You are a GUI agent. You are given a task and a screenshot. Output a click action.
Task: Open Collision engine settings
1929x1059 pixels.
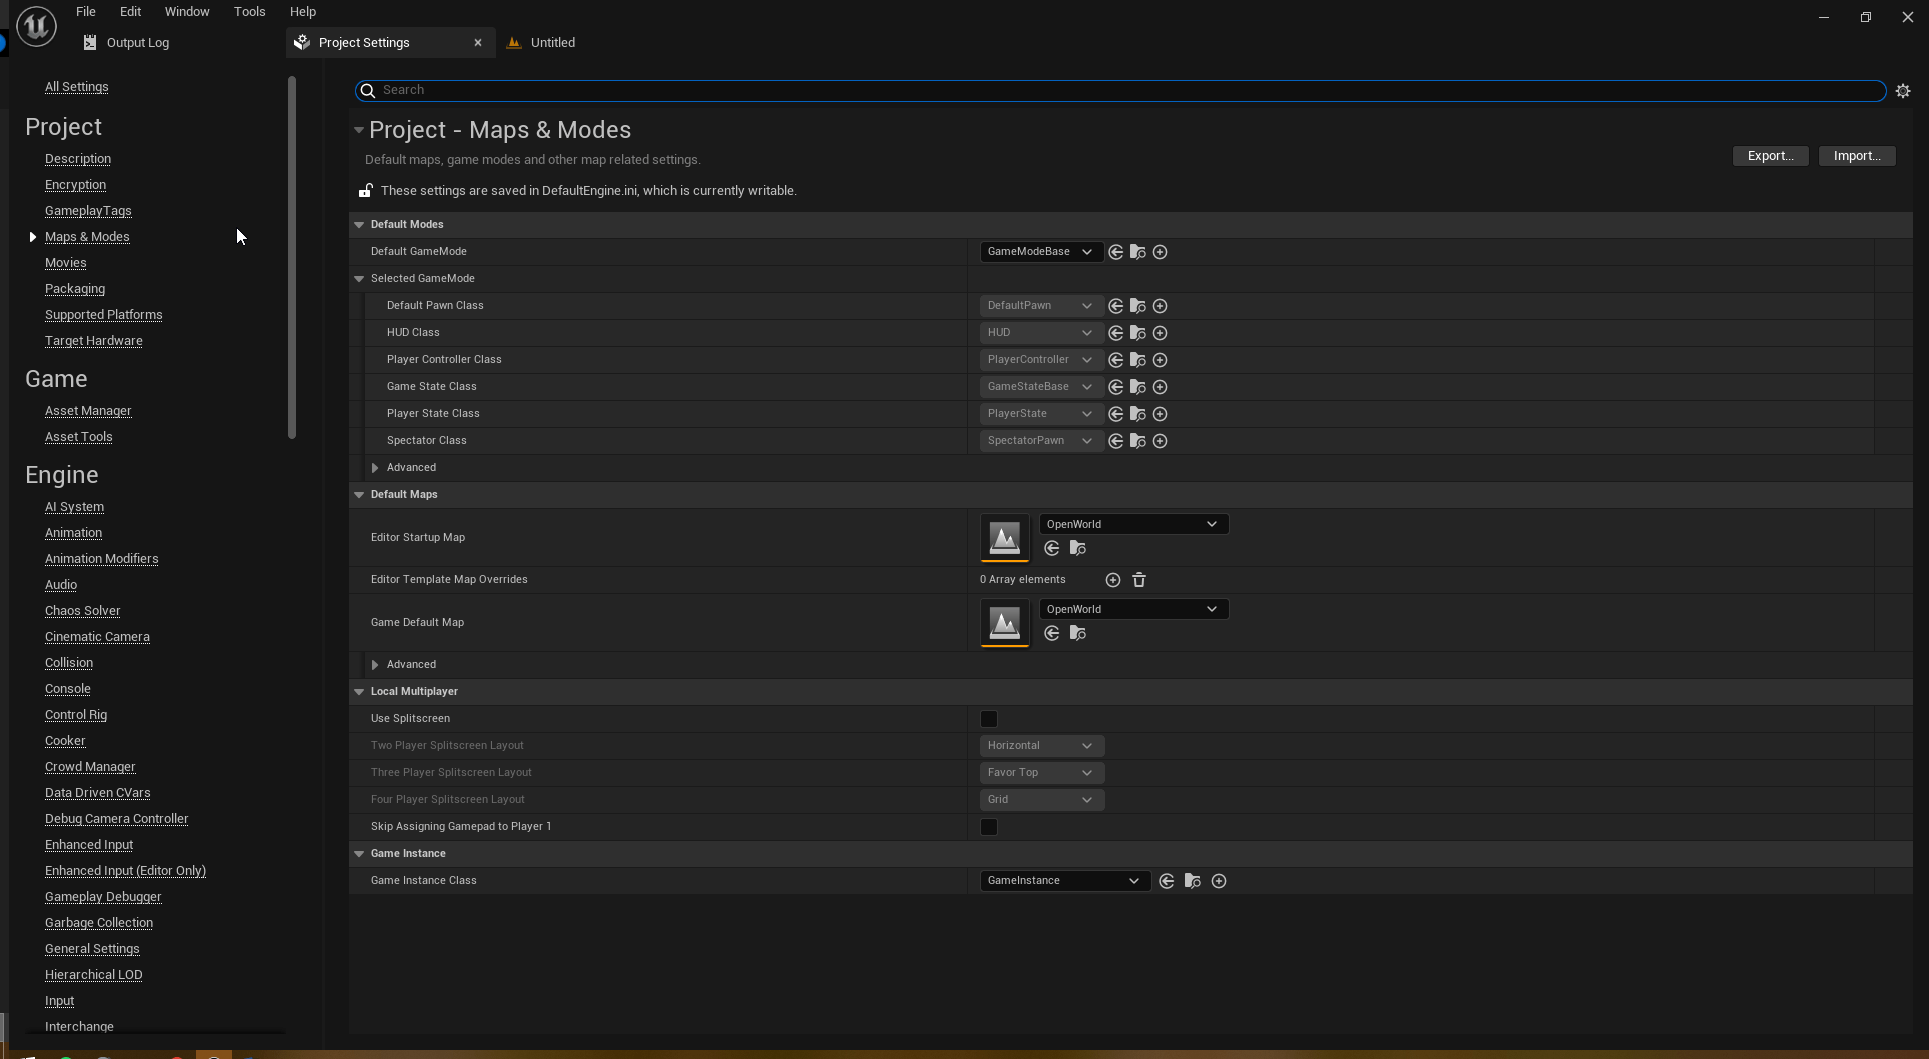69,663
